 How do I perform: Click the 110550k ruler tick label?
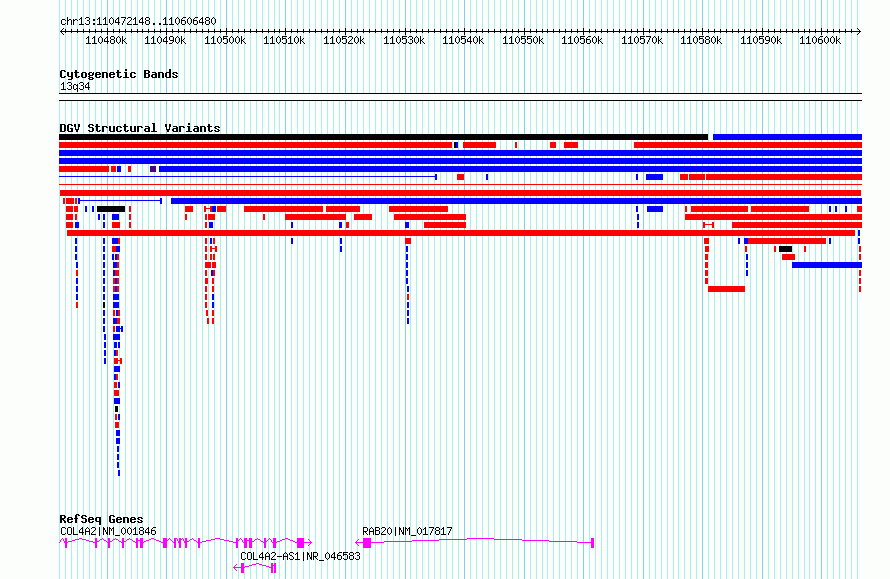point(523,40)
